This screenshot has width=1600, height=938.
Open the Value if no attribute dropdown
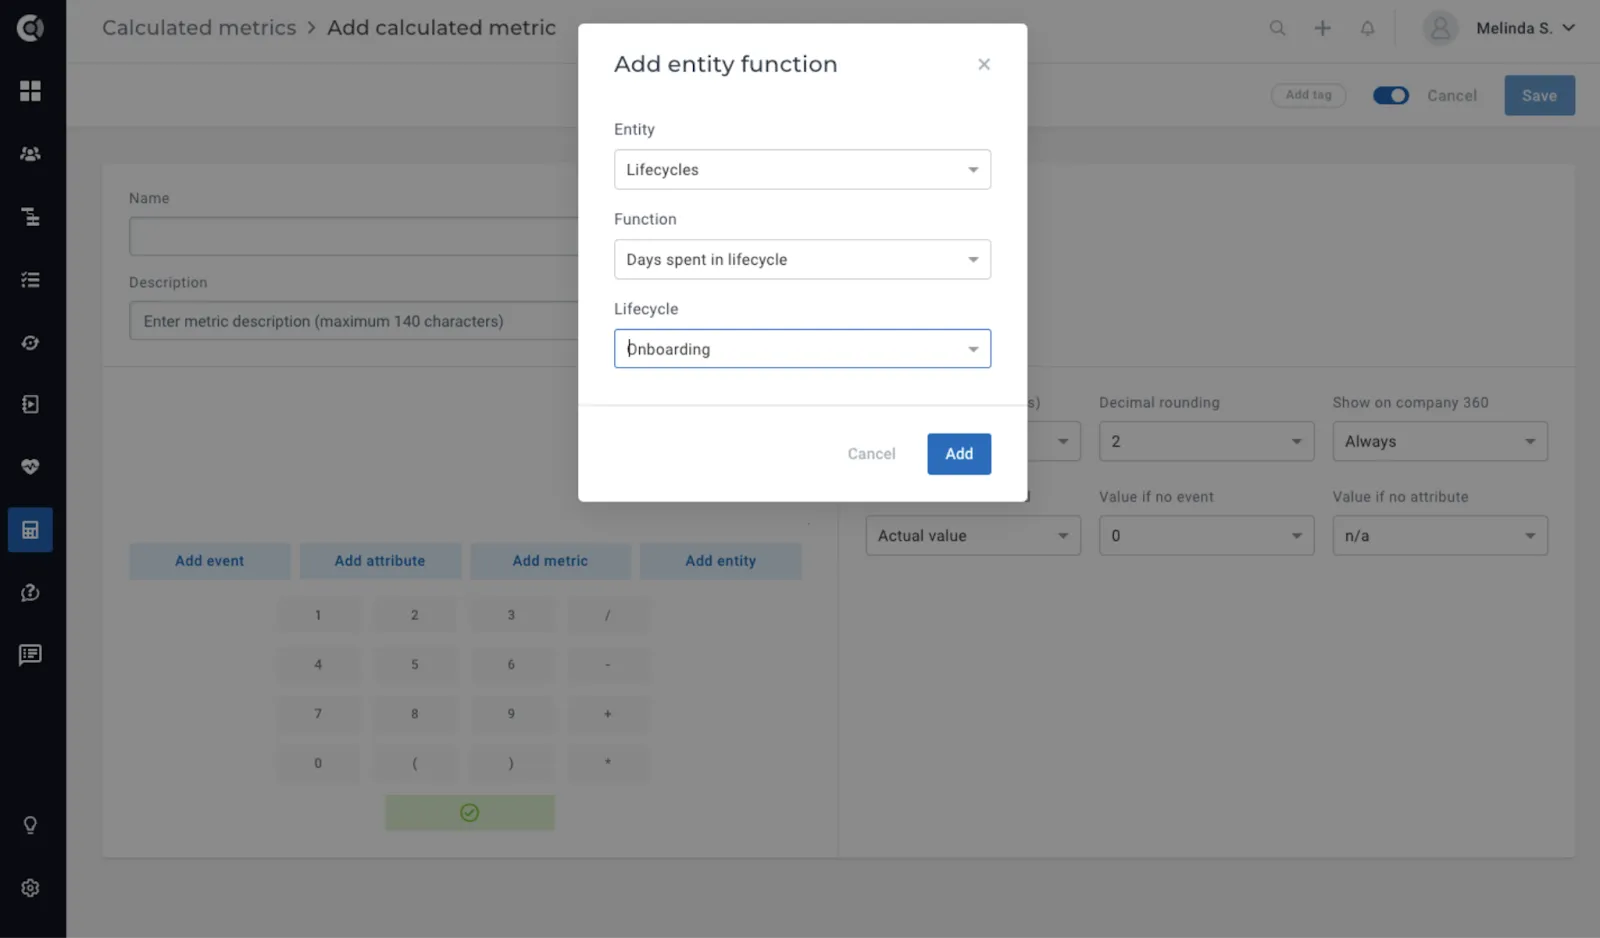click(1440, 536)
